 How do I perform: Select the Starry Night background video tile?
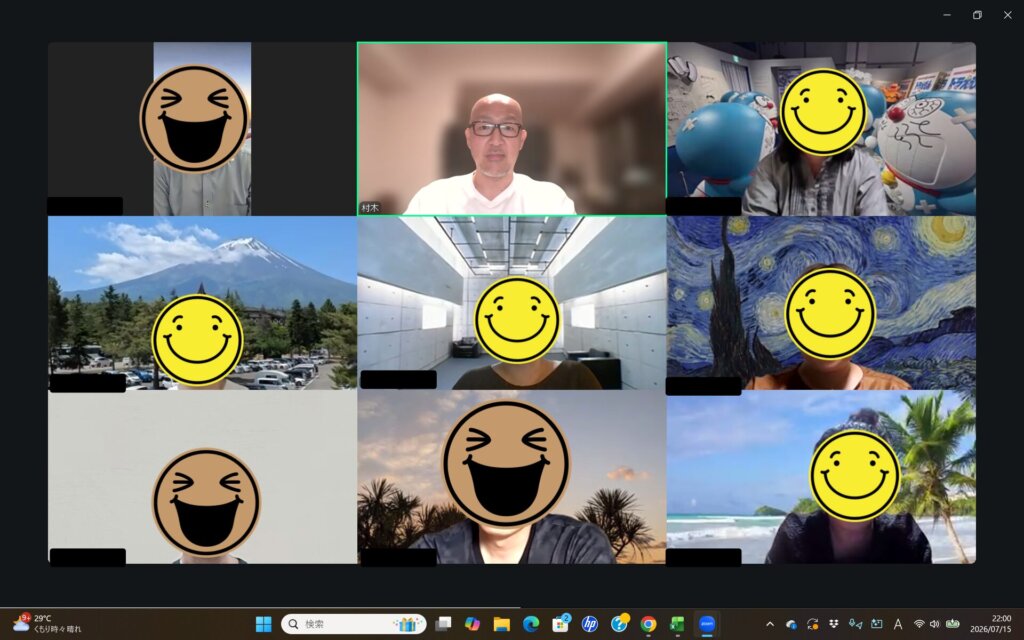coord(821,303)
